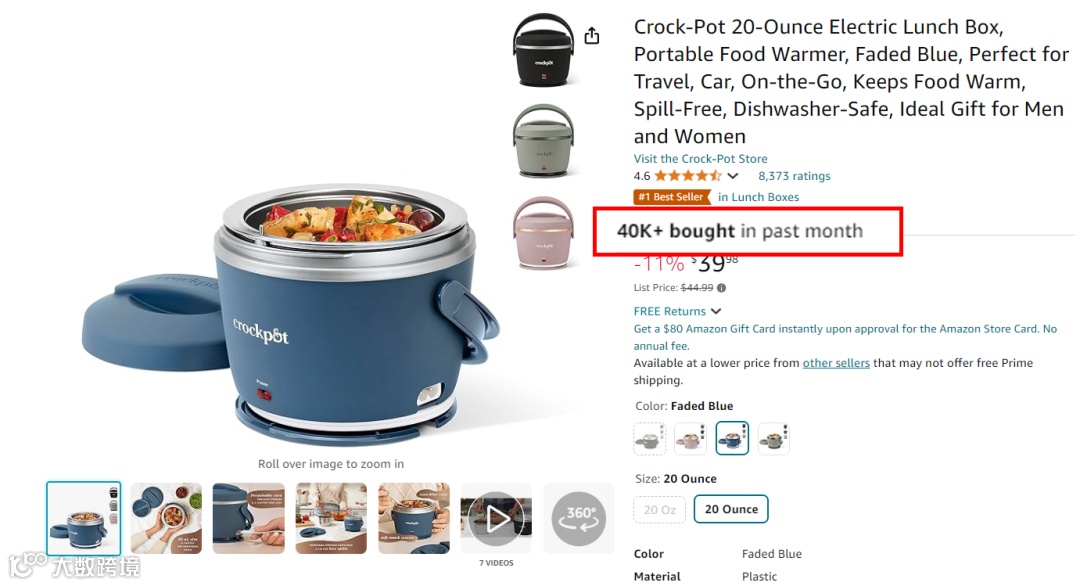Visit the Crock-Pot Store link
1080x586 pixels.
[x=700, y=158]
